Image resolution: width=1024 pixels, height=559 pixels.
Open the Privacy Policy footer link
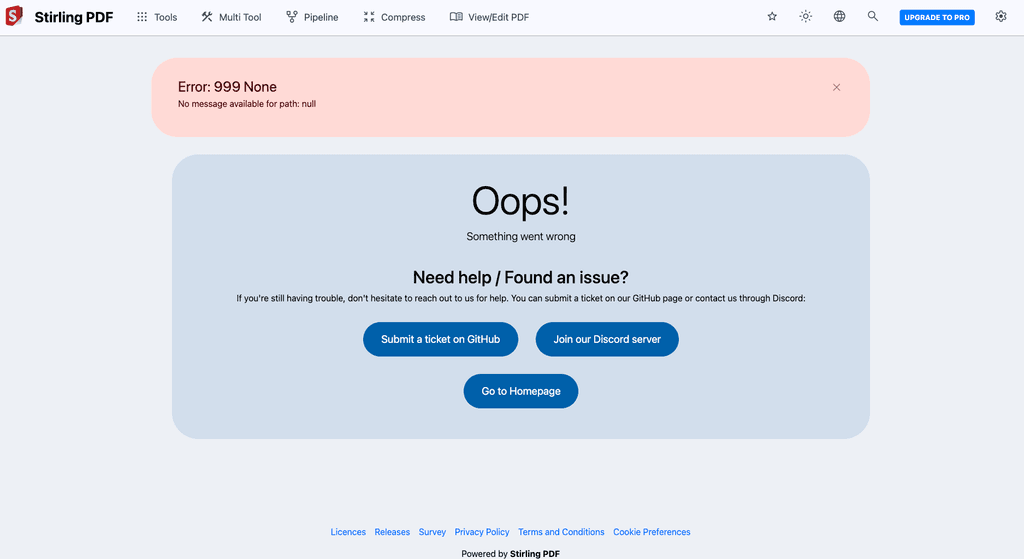pos(482,532)
